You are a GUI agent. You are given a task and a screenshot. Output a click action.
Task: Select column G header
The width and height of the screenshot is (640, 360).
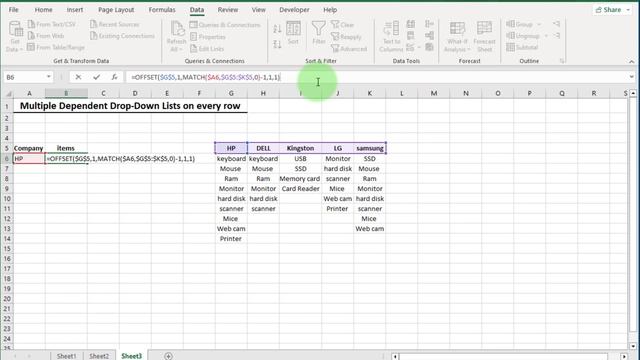tap(231, 93)
